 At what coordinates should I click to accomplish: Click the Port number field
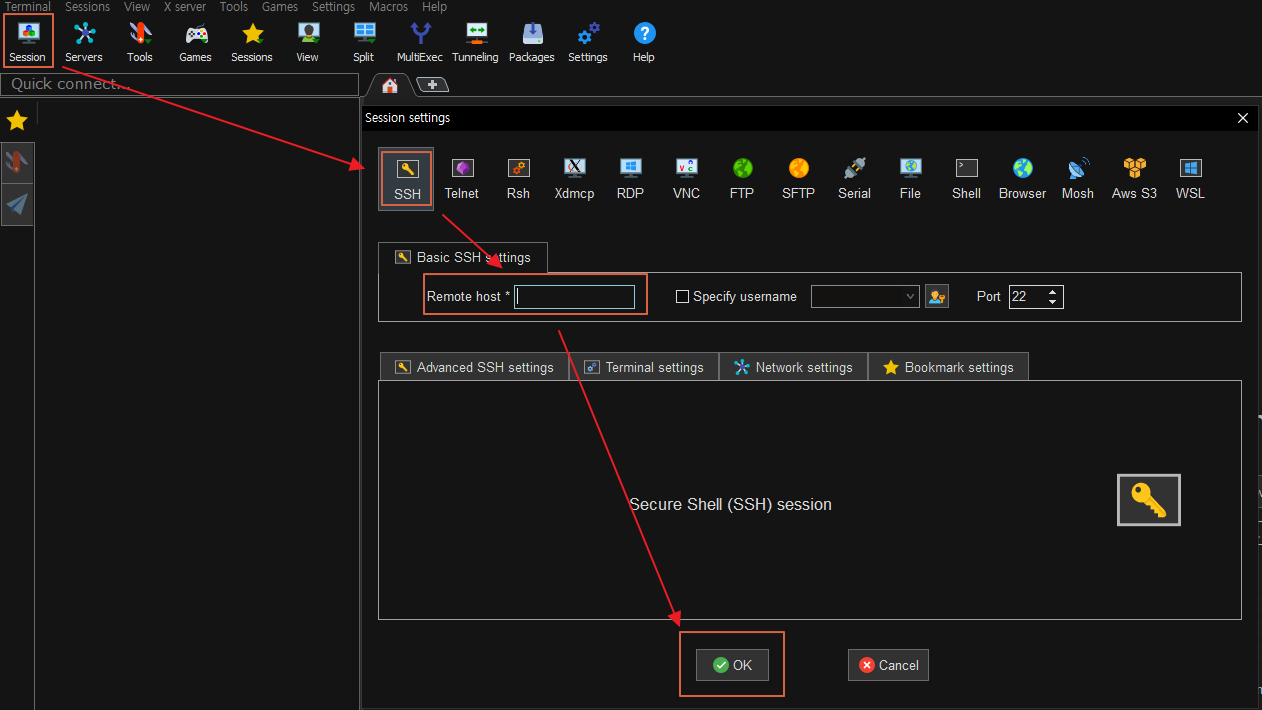[1026, 296]
